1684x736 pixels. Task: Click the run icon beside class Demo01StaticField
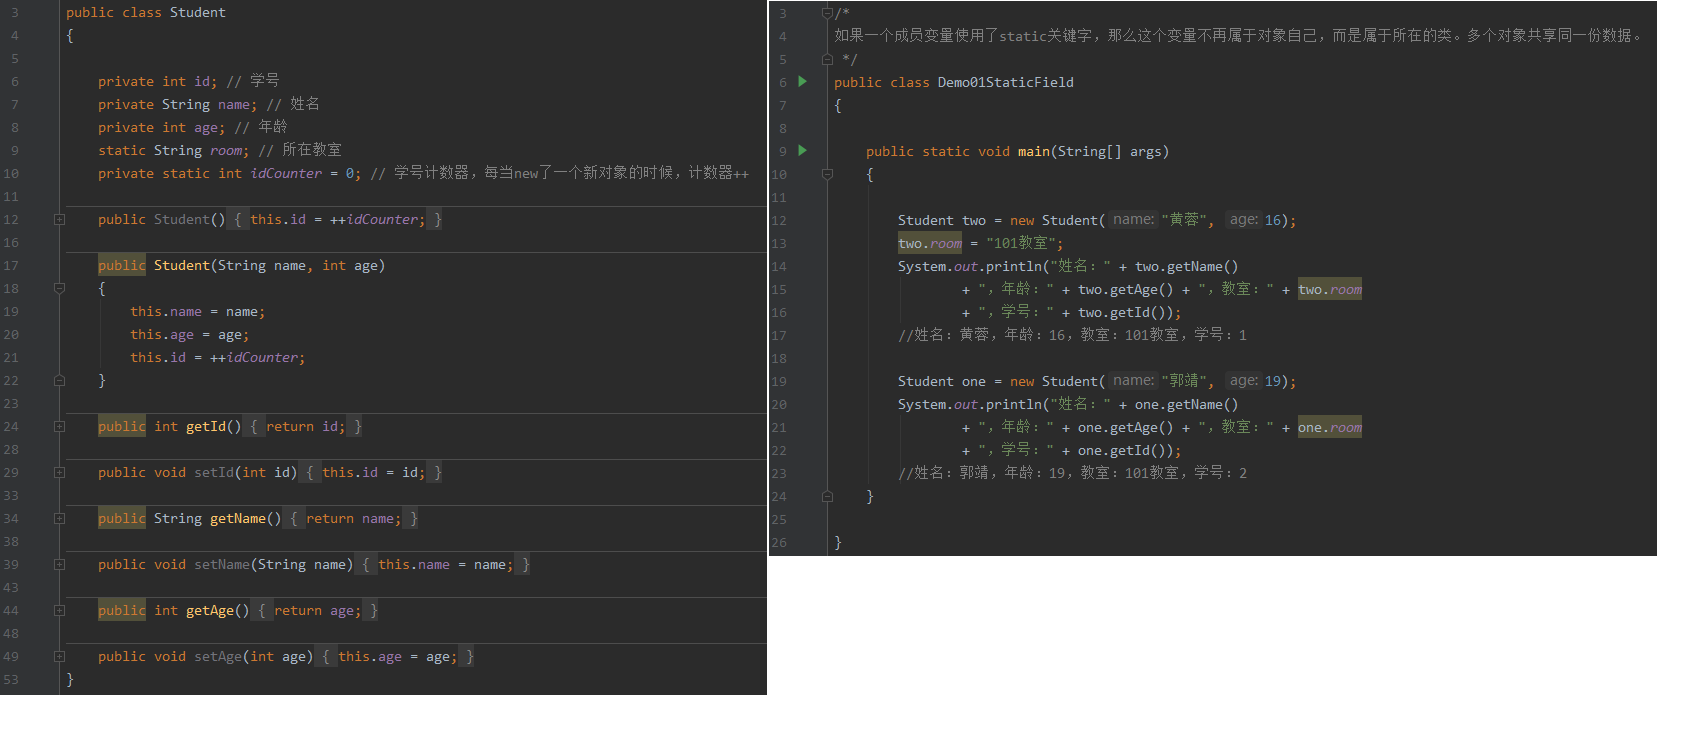pos(802,82)
